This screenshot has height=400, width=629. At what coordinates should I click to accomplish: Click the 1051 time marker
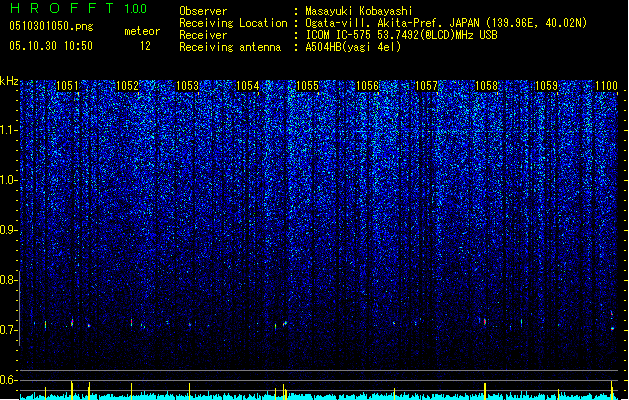(x=67, y=86)
